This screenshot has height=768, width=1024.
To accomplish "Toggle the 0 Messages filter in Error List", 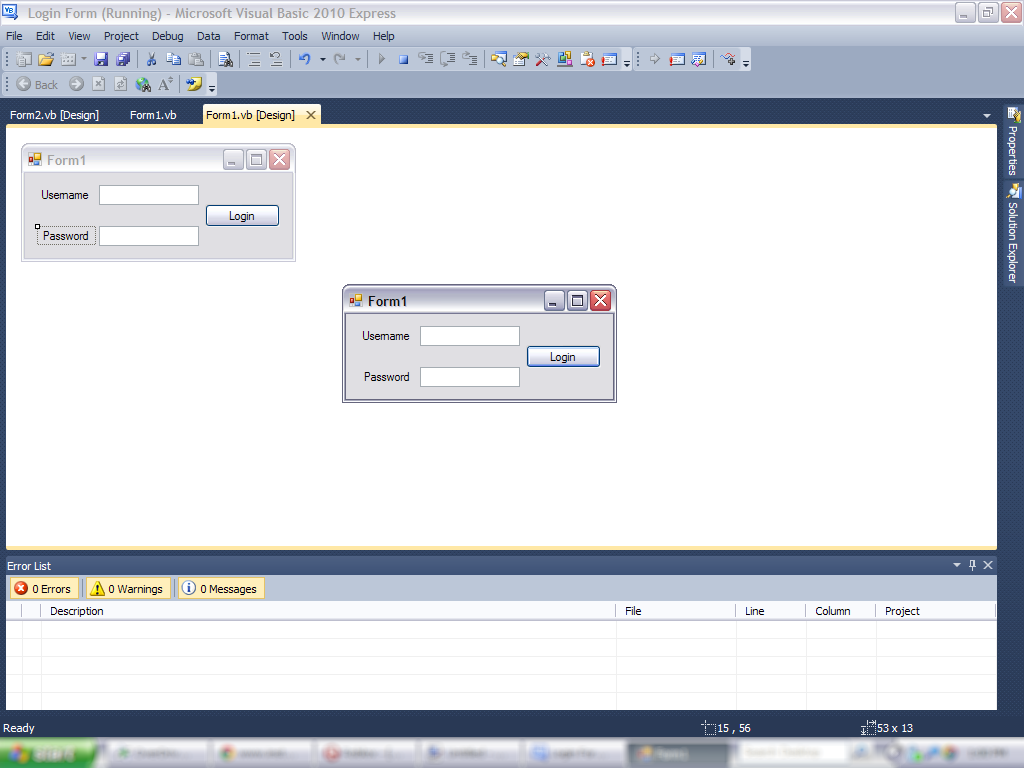I will 220,589.
